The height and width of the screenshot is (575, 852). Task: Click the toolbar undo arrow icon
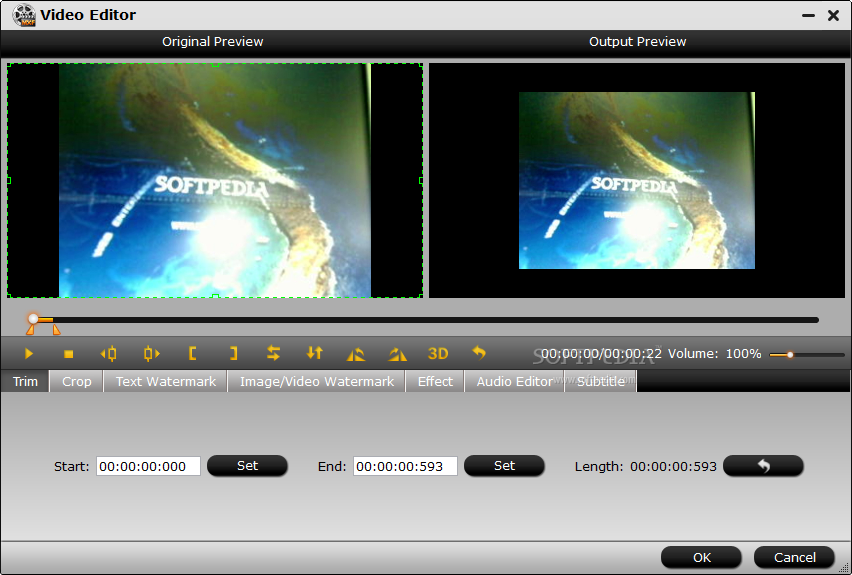479,353
